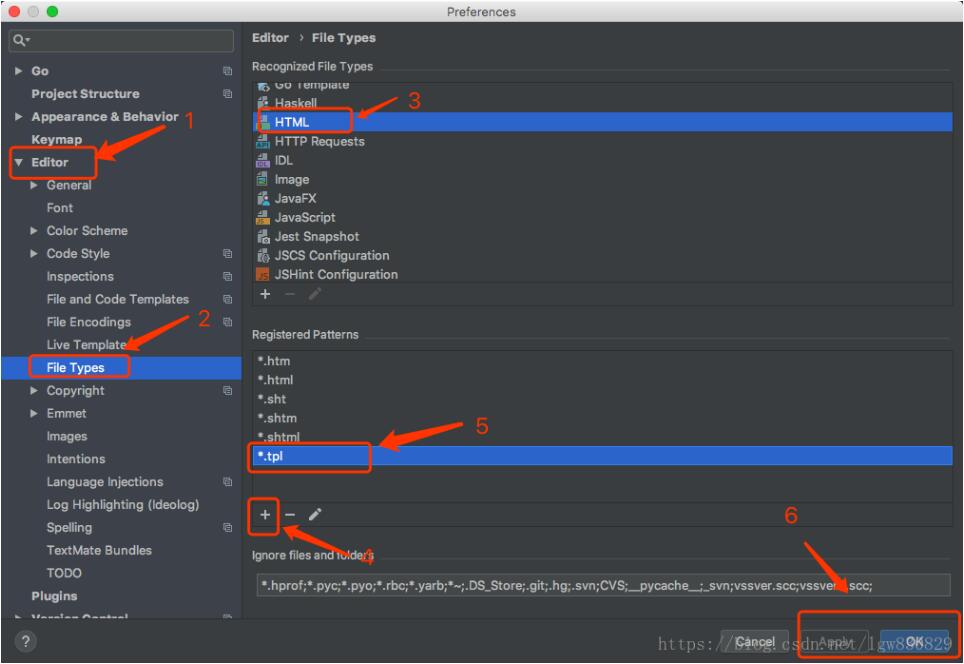Expand the Code Style subsection
This screenshot has width=964, height=664.
point(34,253)
